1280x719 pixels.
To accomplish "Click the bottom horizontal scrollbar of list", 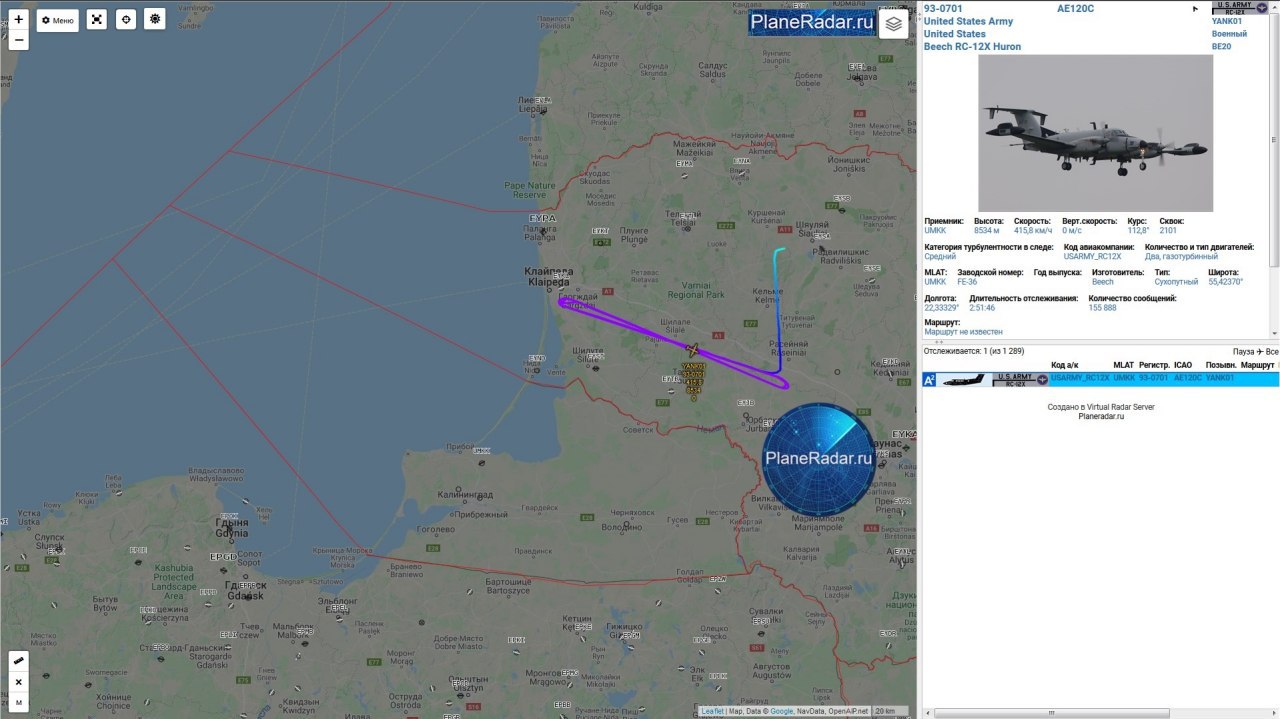I will click(1100, 713).
